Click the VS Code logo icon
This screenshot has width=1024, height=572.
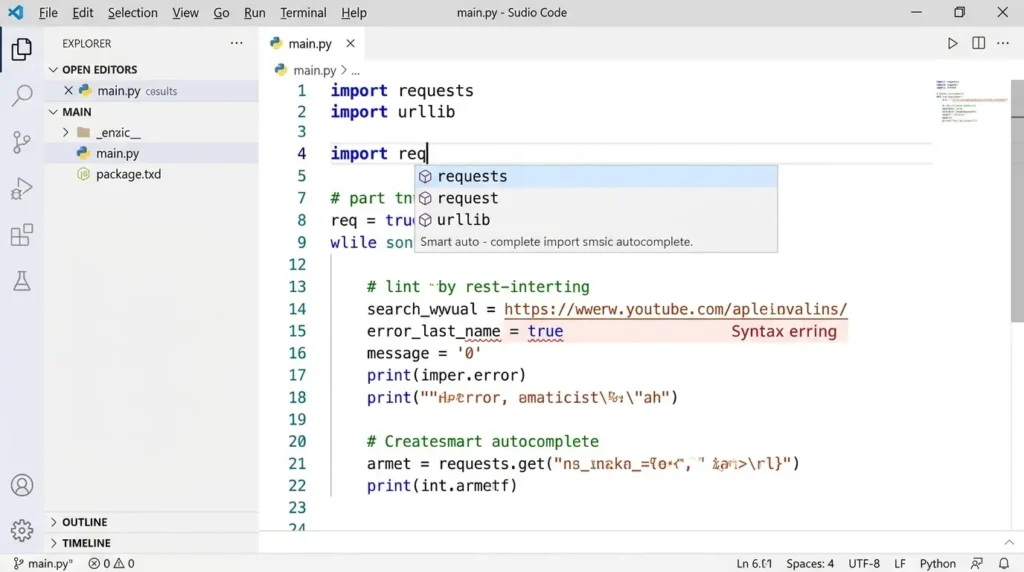(16, 12)
